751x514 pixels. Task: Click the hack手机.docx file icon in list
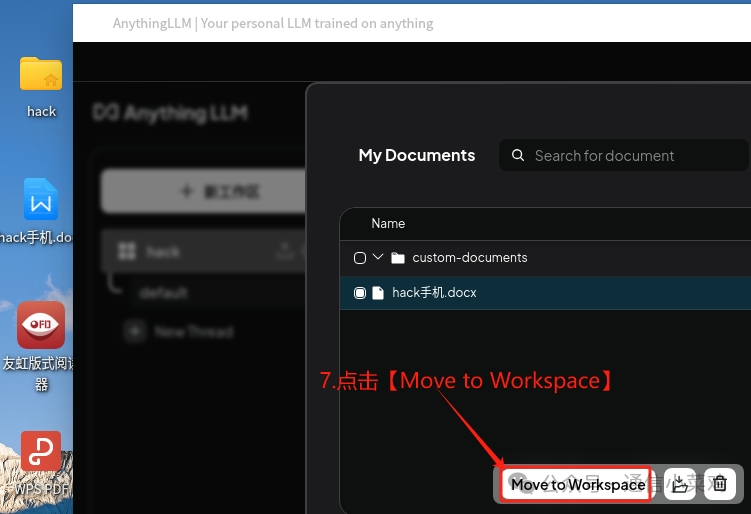pos(378,293)
